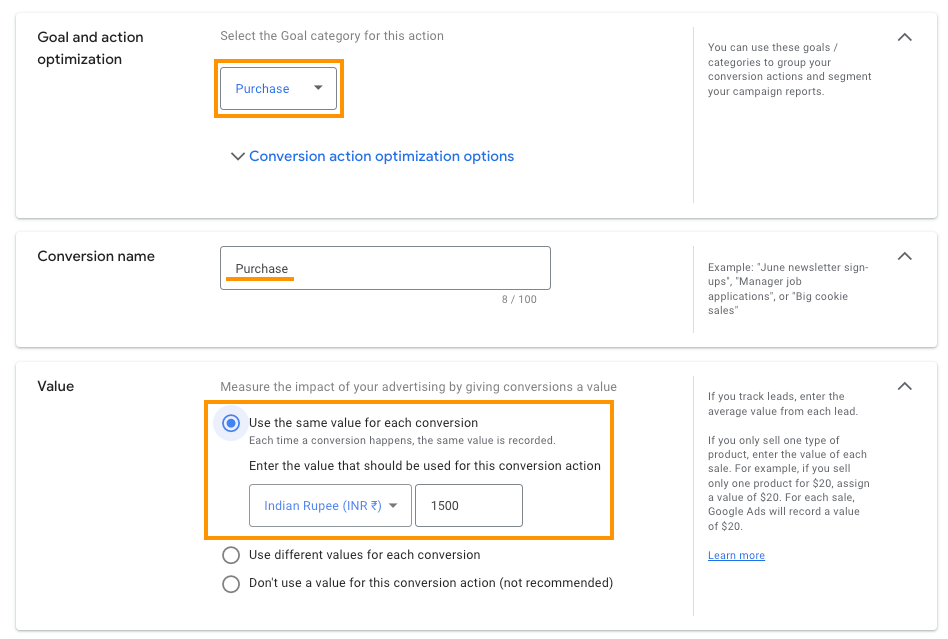Image resolution: width=948 pixels, height=639 pixels.
Task: Click the selected blue radio icon for same value
Action: tap(231, 423)
